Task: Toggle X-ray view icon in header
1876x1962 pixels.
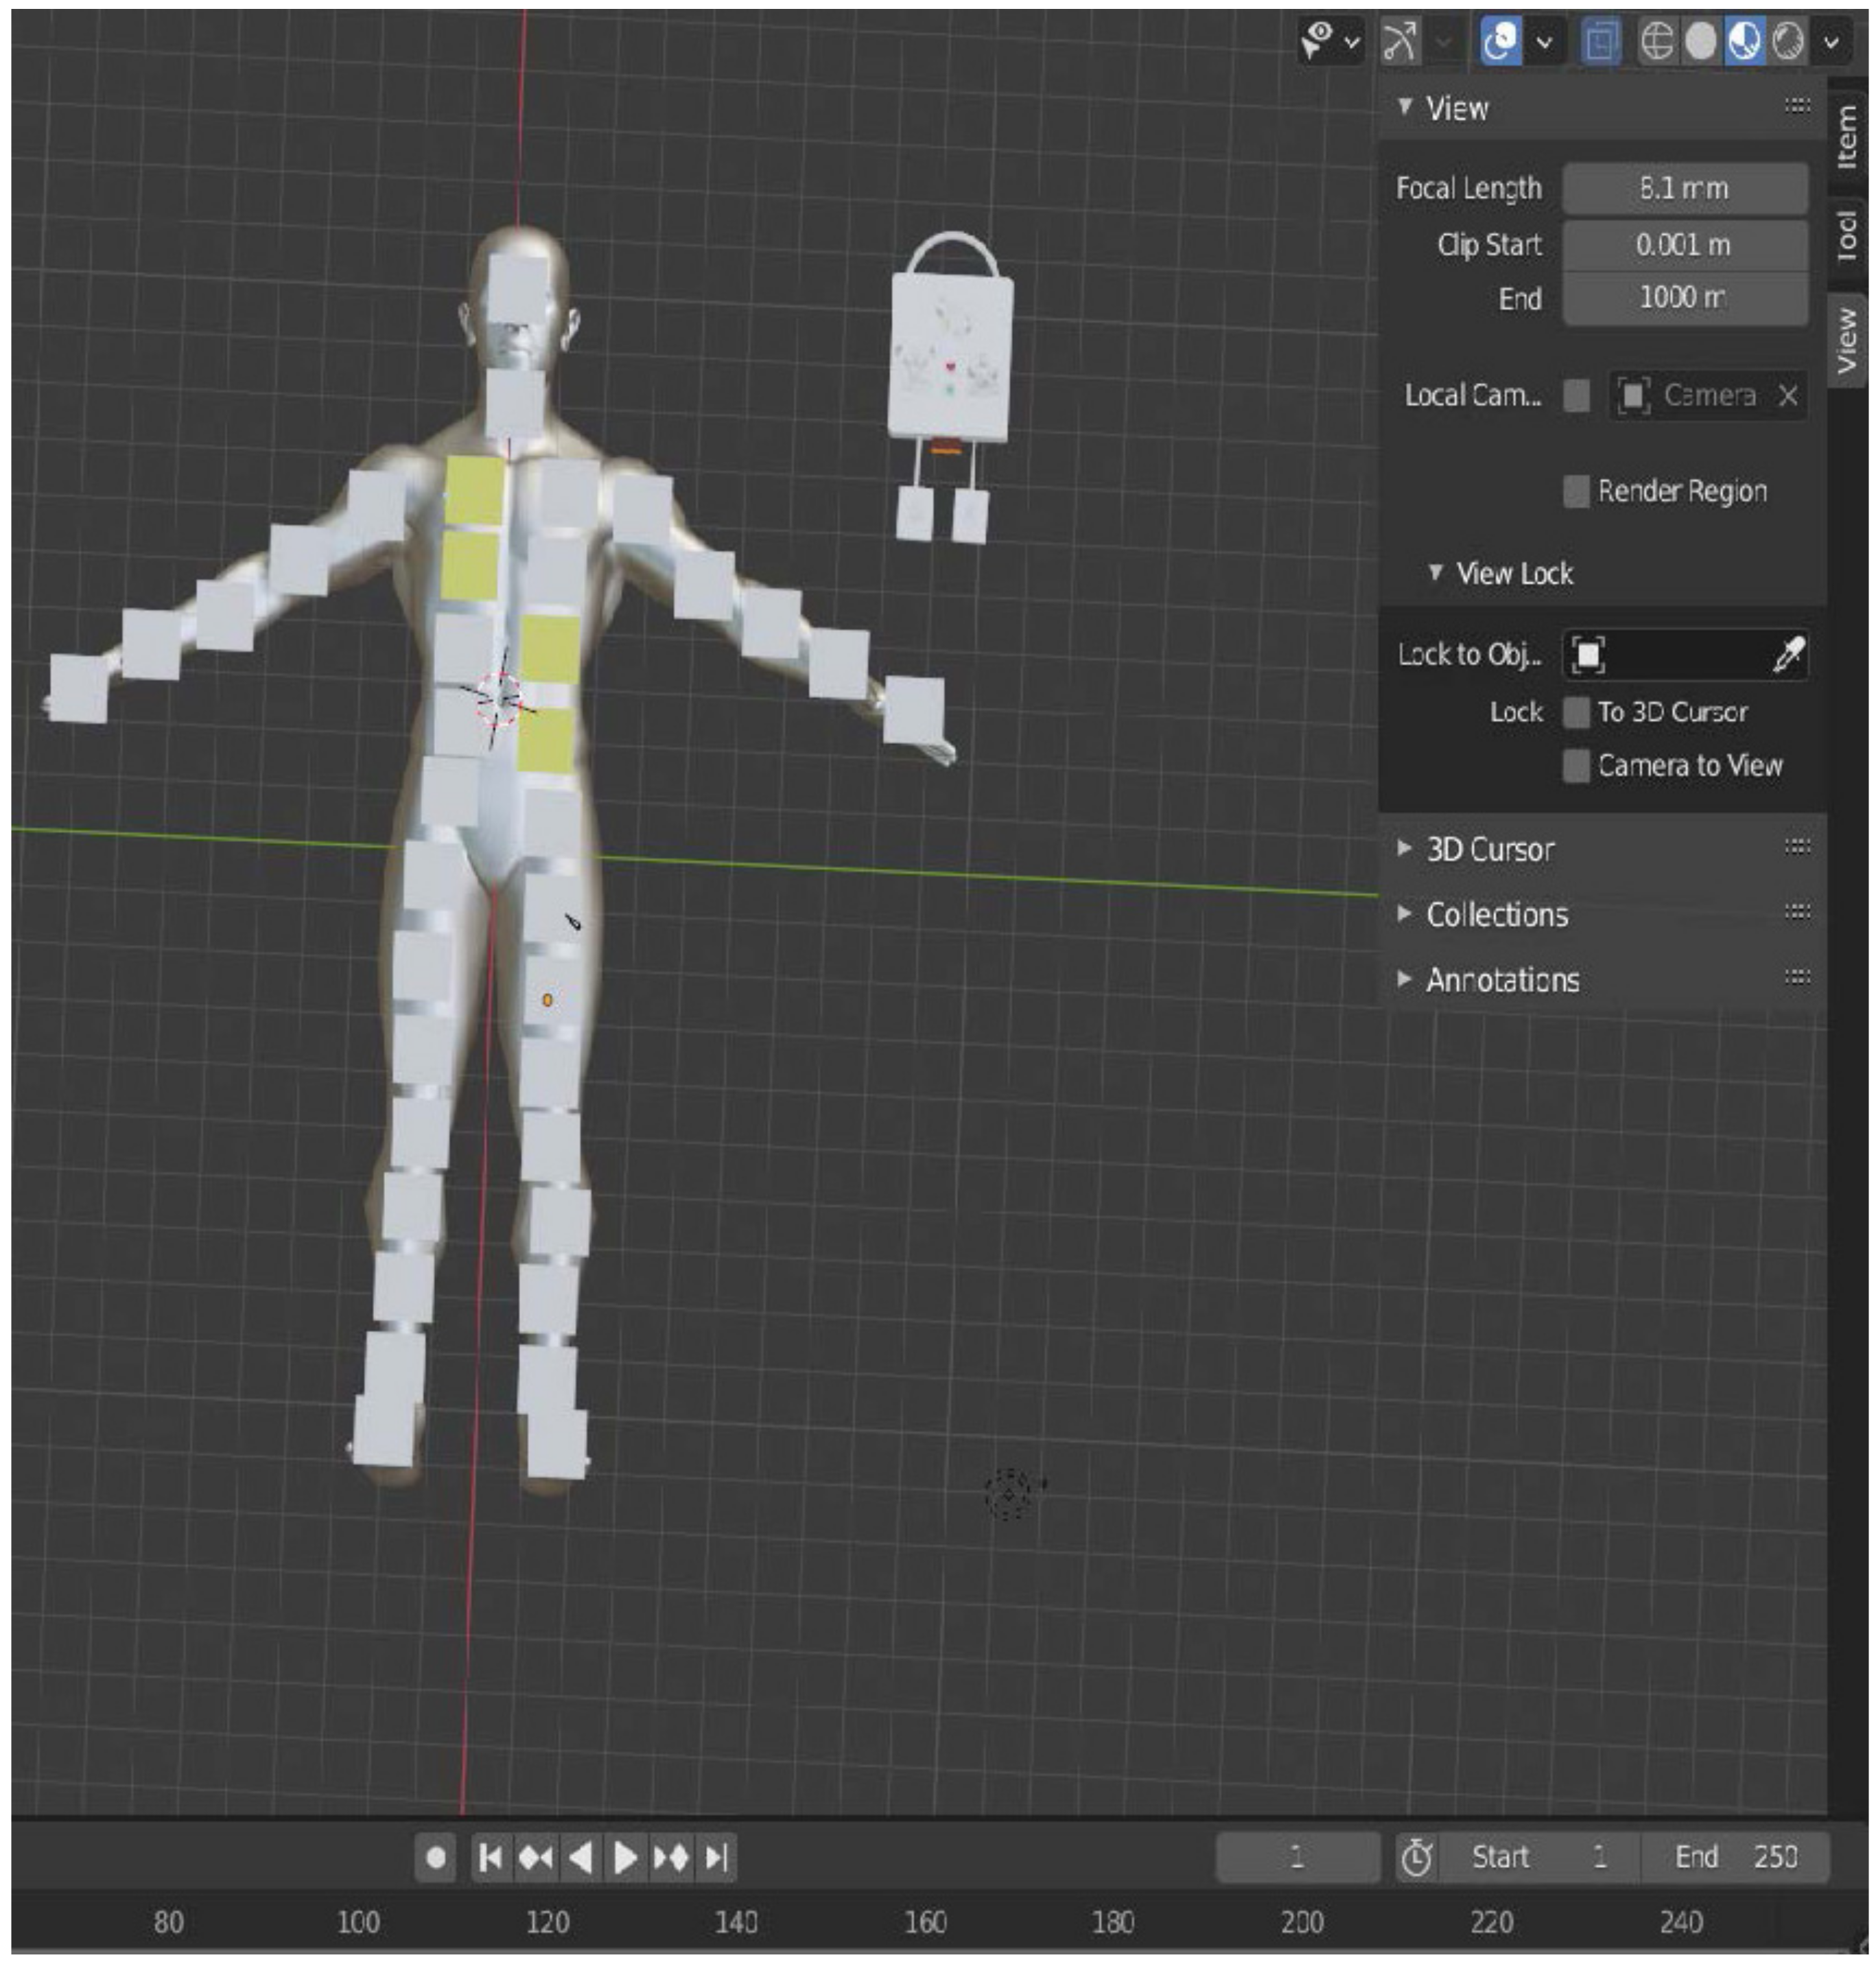Action: (1601, 42)
